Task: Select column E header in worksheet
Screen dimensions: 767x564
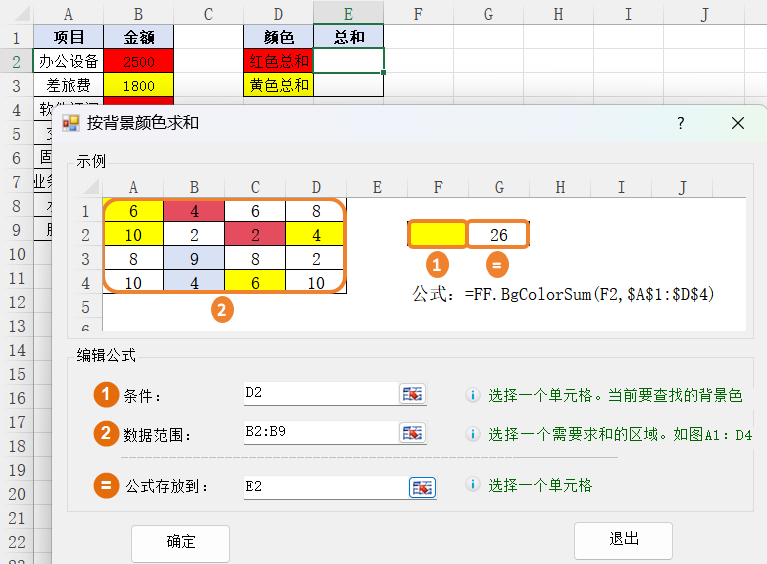Action: [x=348, y=13]
